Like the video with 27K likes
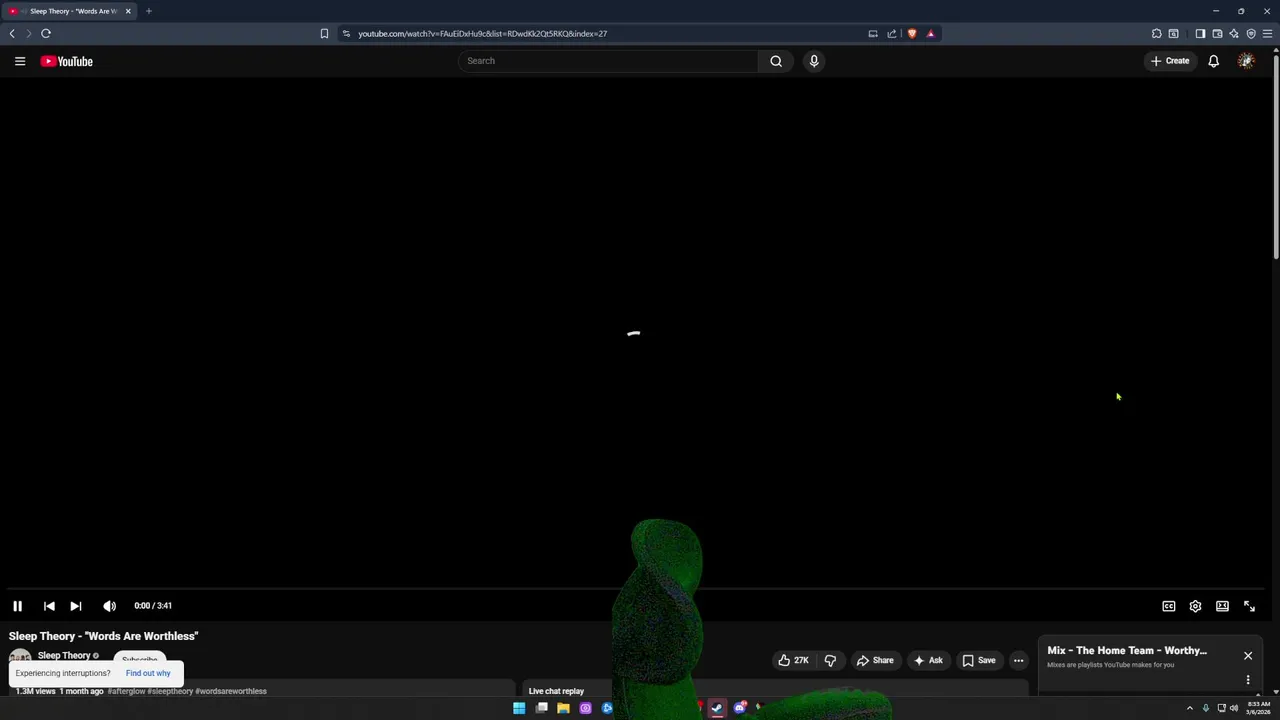This screenshot has width=1280, height=720. click(793, 660)
